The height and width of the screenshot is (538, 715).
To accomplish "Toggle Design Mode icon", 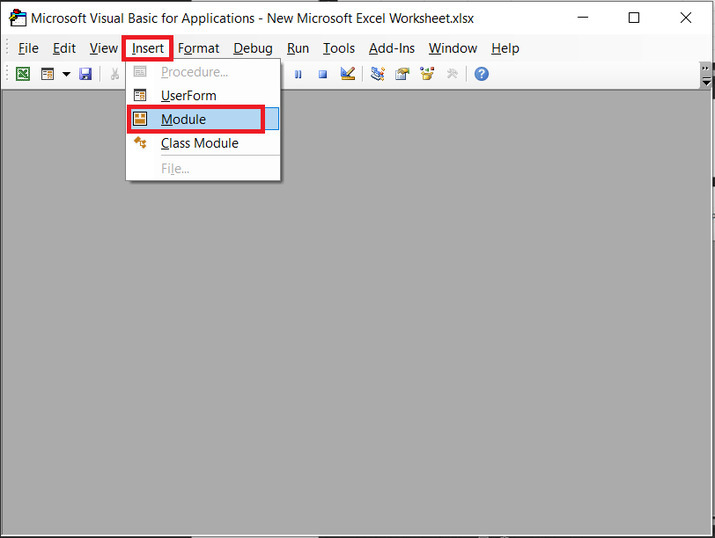I will tap(348, 73).
